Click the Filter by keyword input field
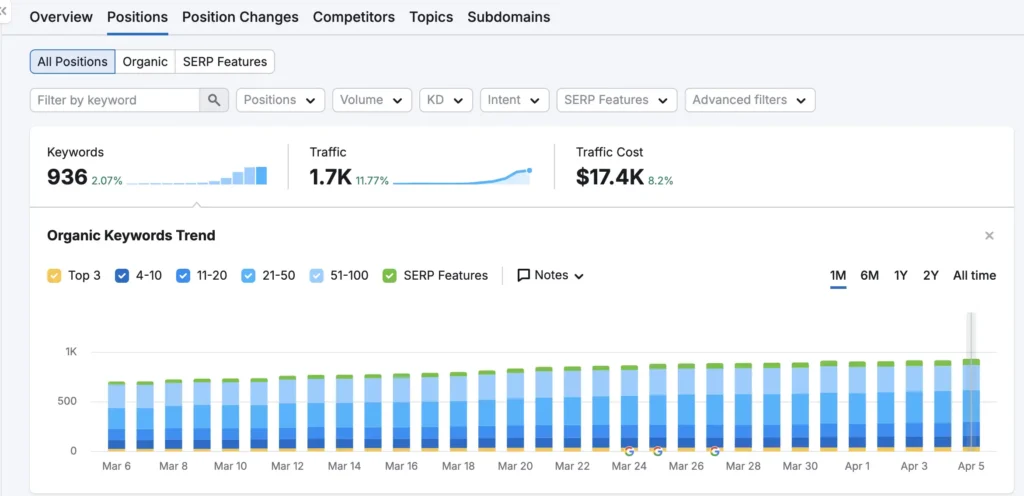Image resolution: width=1024 pixels, height=496 pixels. click(115, 100)
